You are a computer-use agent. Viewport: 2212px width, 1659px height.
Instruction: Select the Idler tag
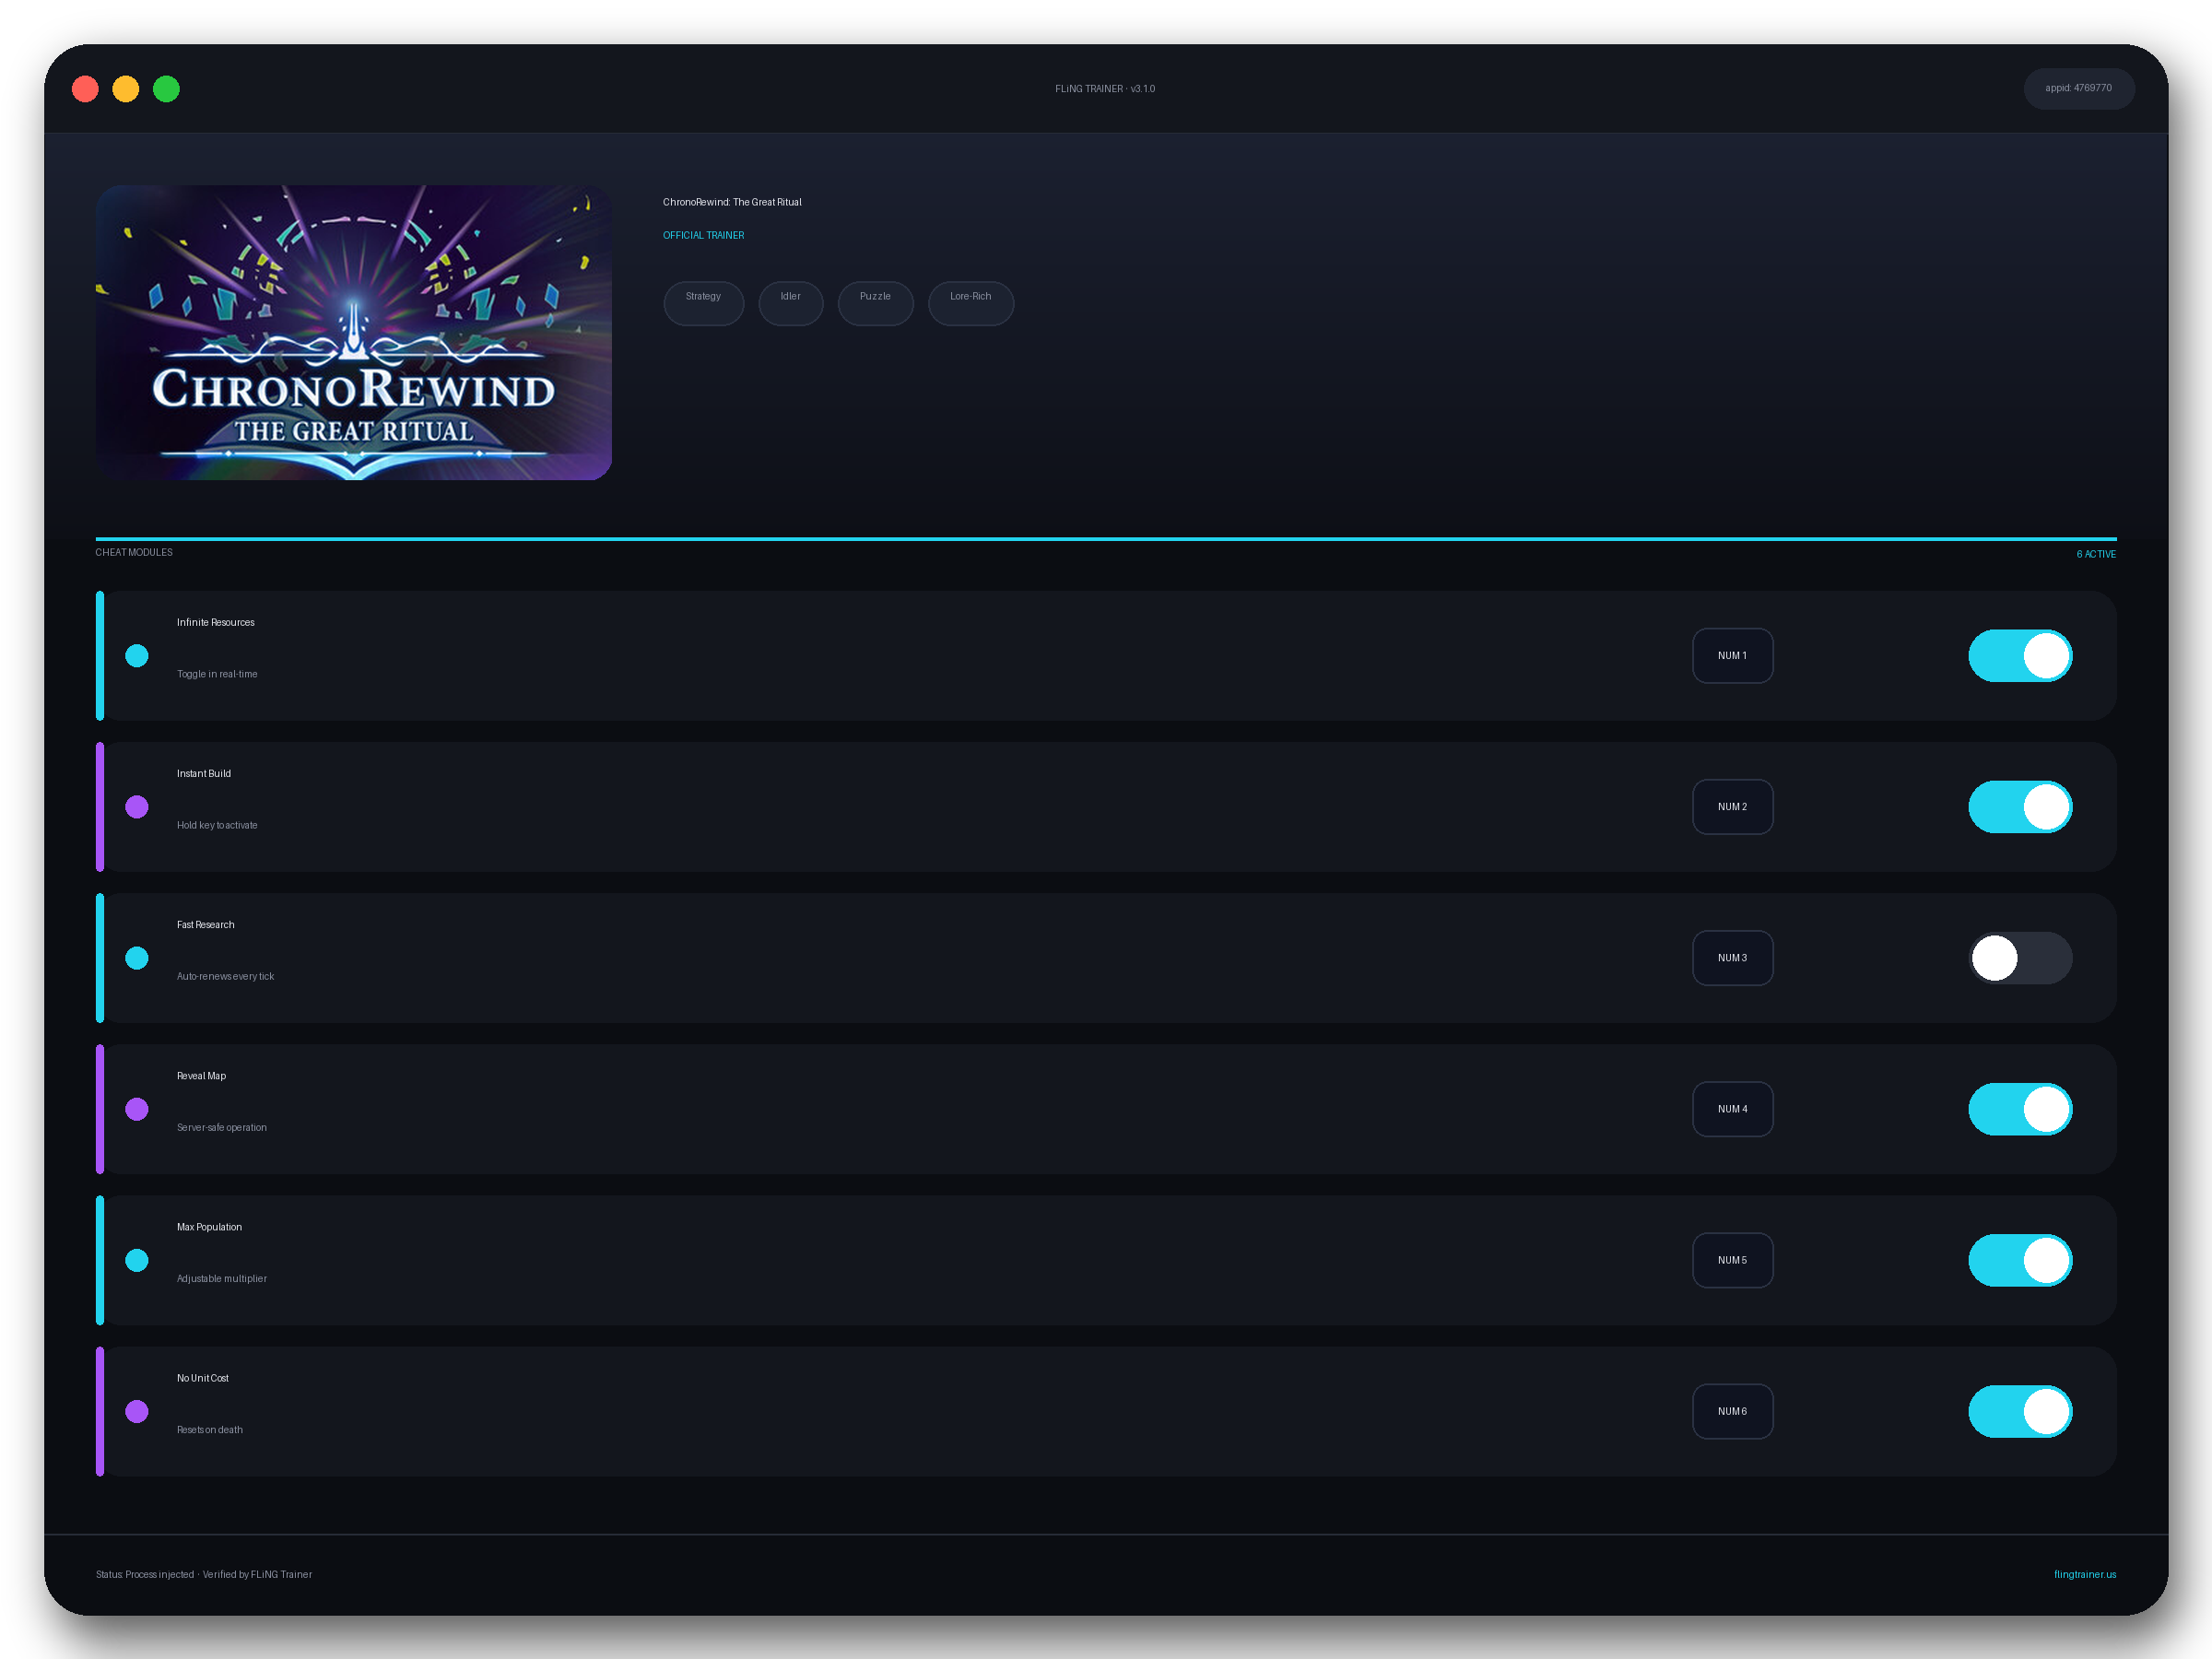(x=790, y=303)
